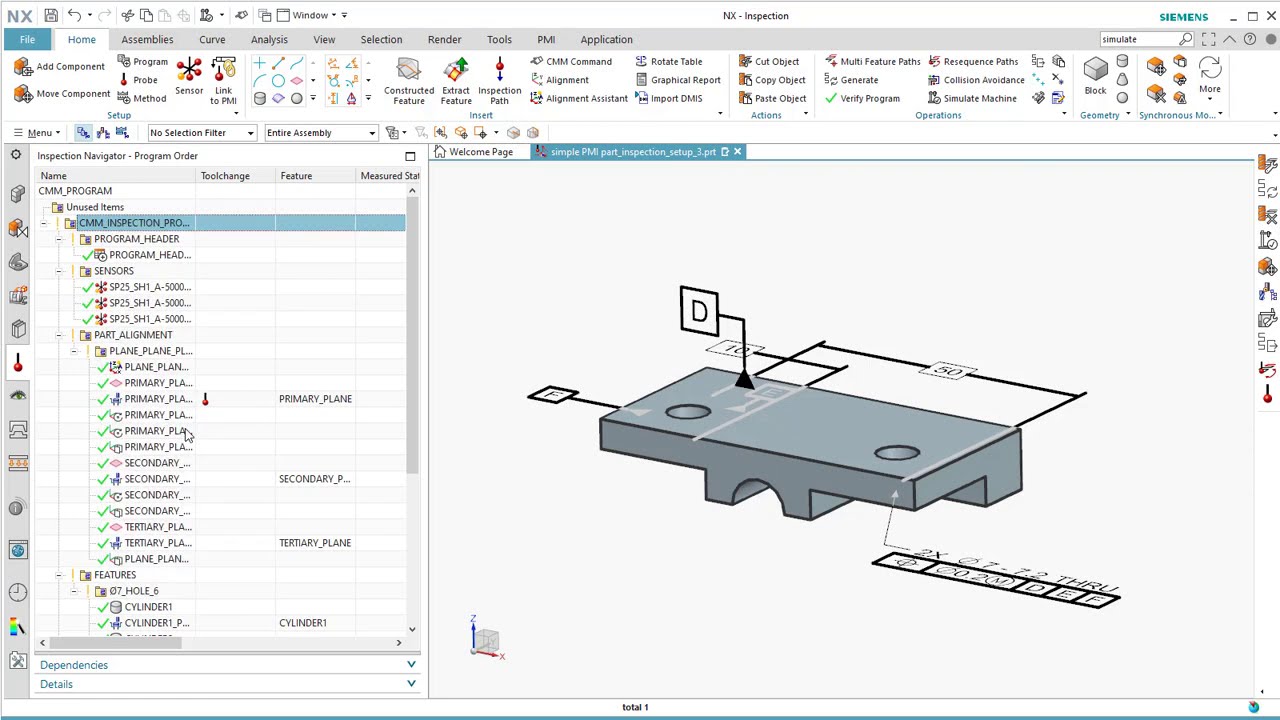This screenshot has height=720, width=1280.
Task: Open the File menu
Action: [27, 39]
